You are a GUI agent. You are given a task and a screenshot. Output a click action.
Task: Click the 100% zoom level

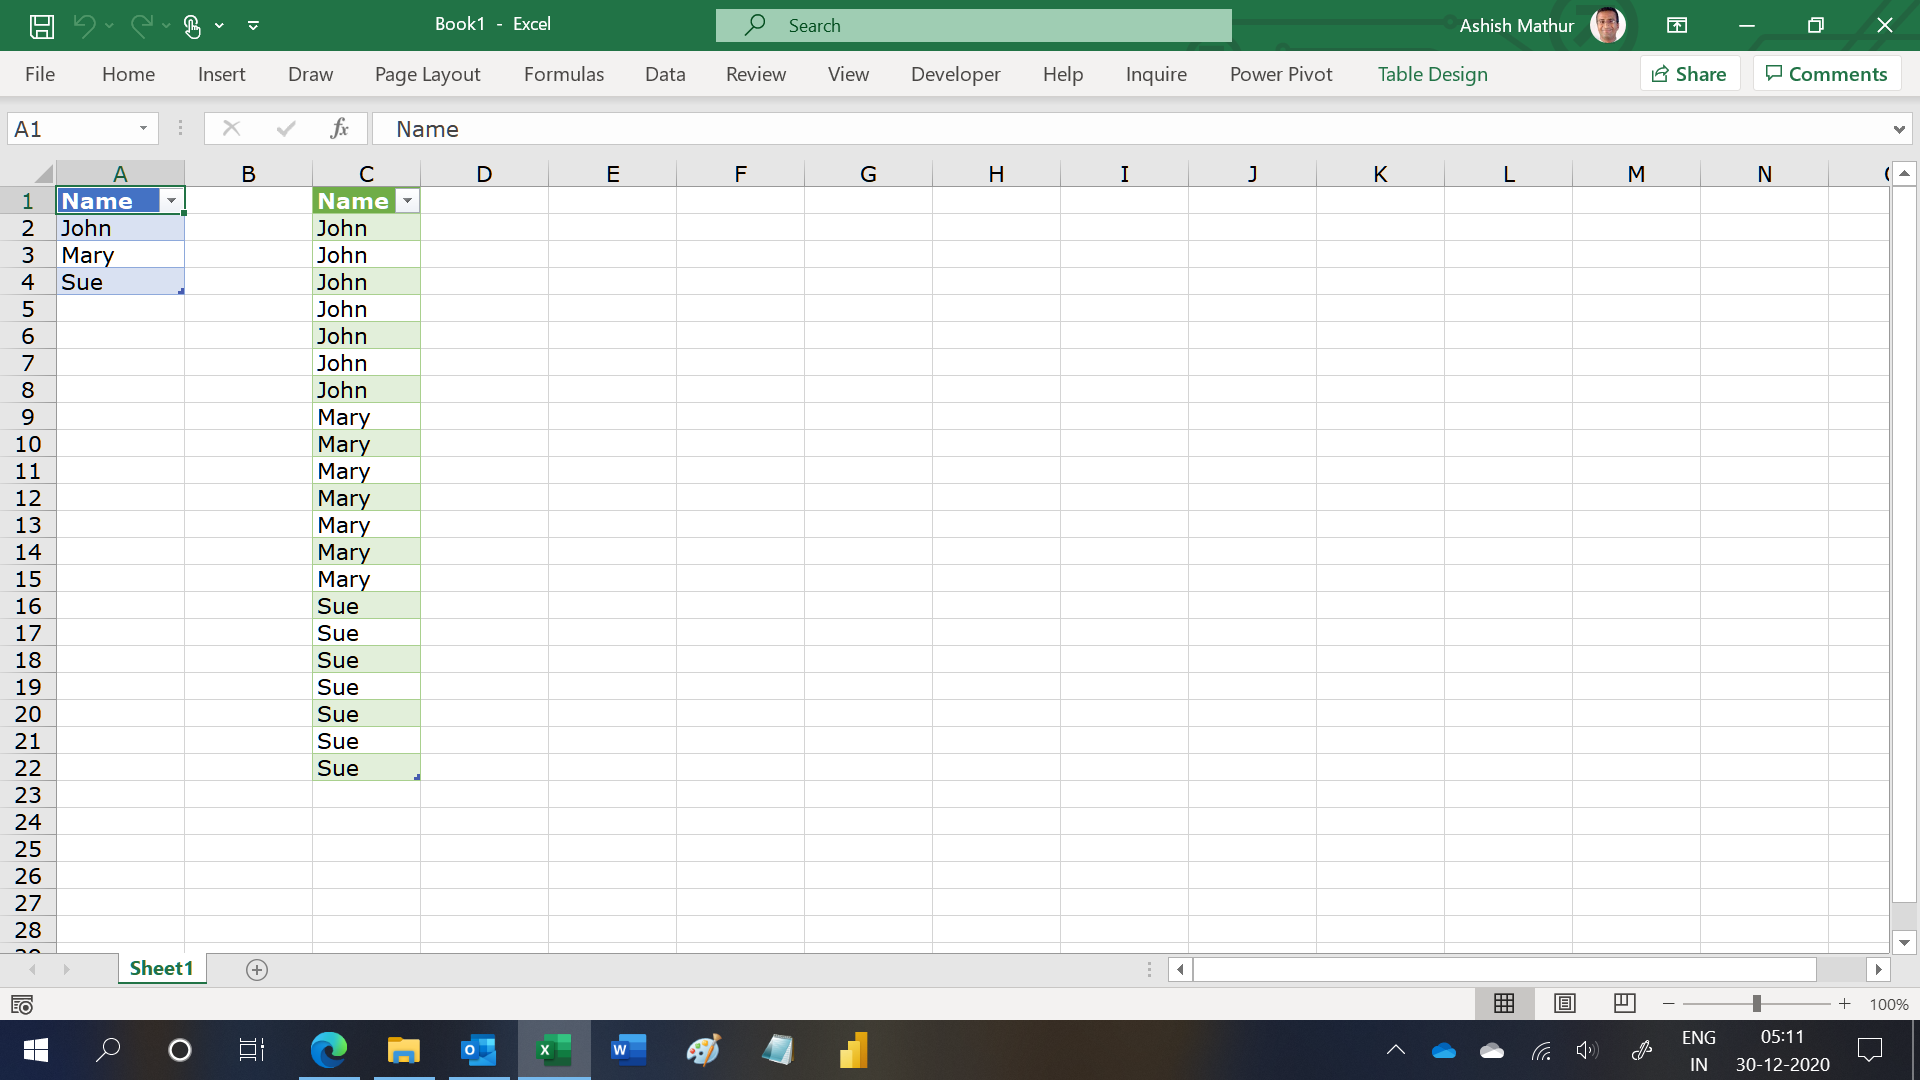(x=1889, y=1004)
